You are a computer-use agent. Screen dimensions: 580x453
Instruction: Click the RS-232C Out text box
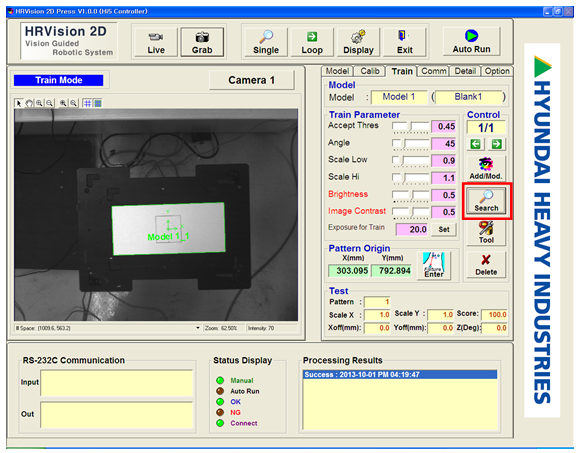pos(117,415)
